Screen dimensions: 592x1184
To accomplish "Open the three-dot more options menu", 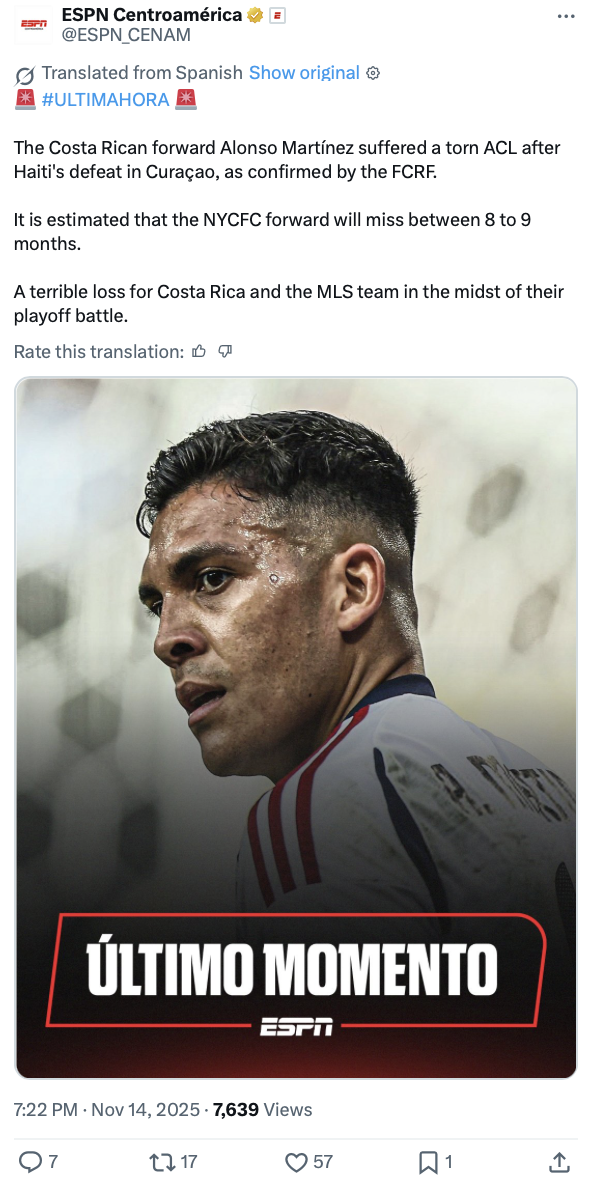I will click(x=566, y=16).
